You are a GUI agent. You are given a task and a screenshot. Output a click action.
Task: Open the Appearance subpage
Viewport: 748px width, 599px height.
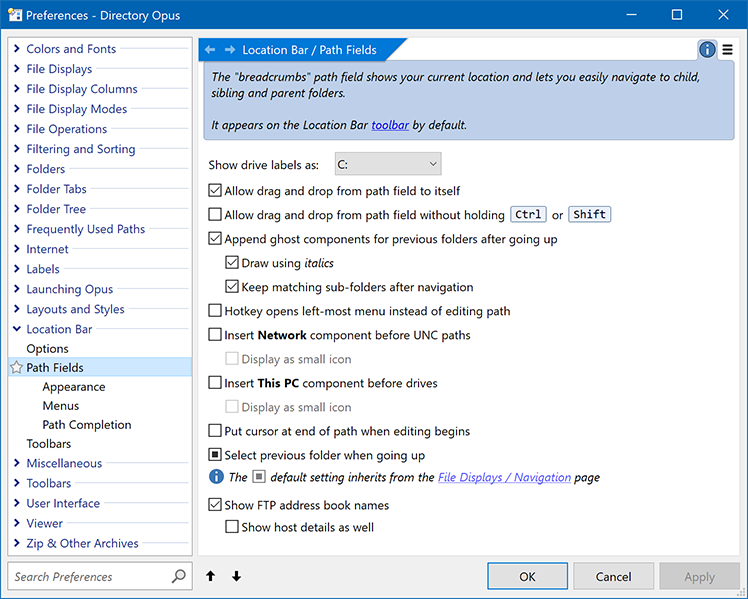[74, 387]
